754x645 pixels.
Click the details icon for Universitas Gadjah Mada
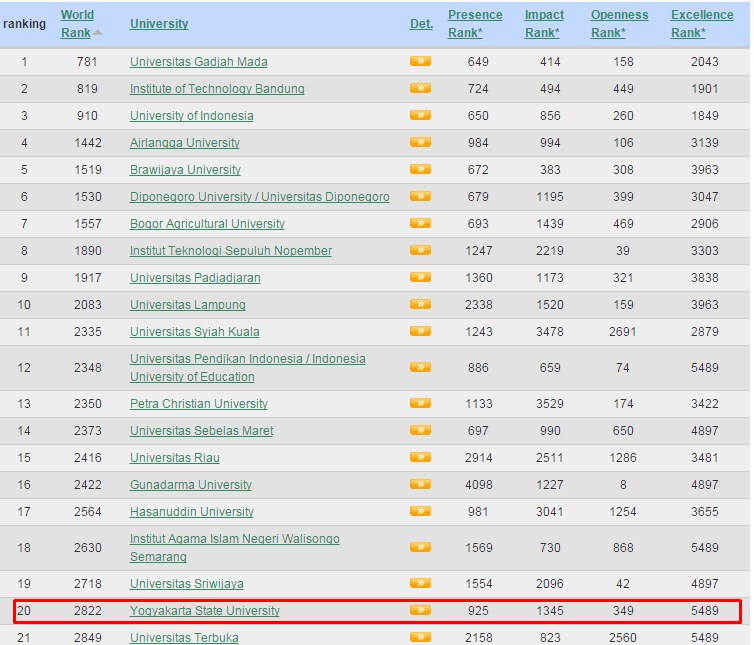(x=420, y=62)
